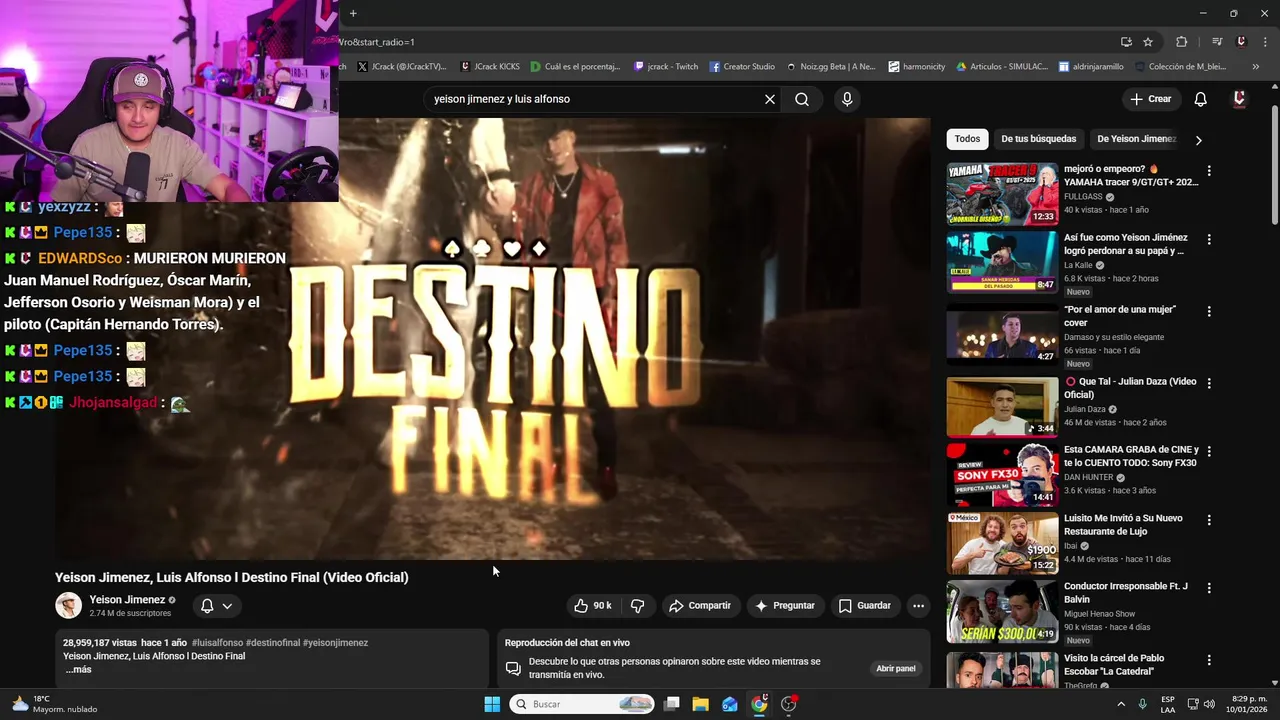Open File Explorer from the taskbar

701,704
